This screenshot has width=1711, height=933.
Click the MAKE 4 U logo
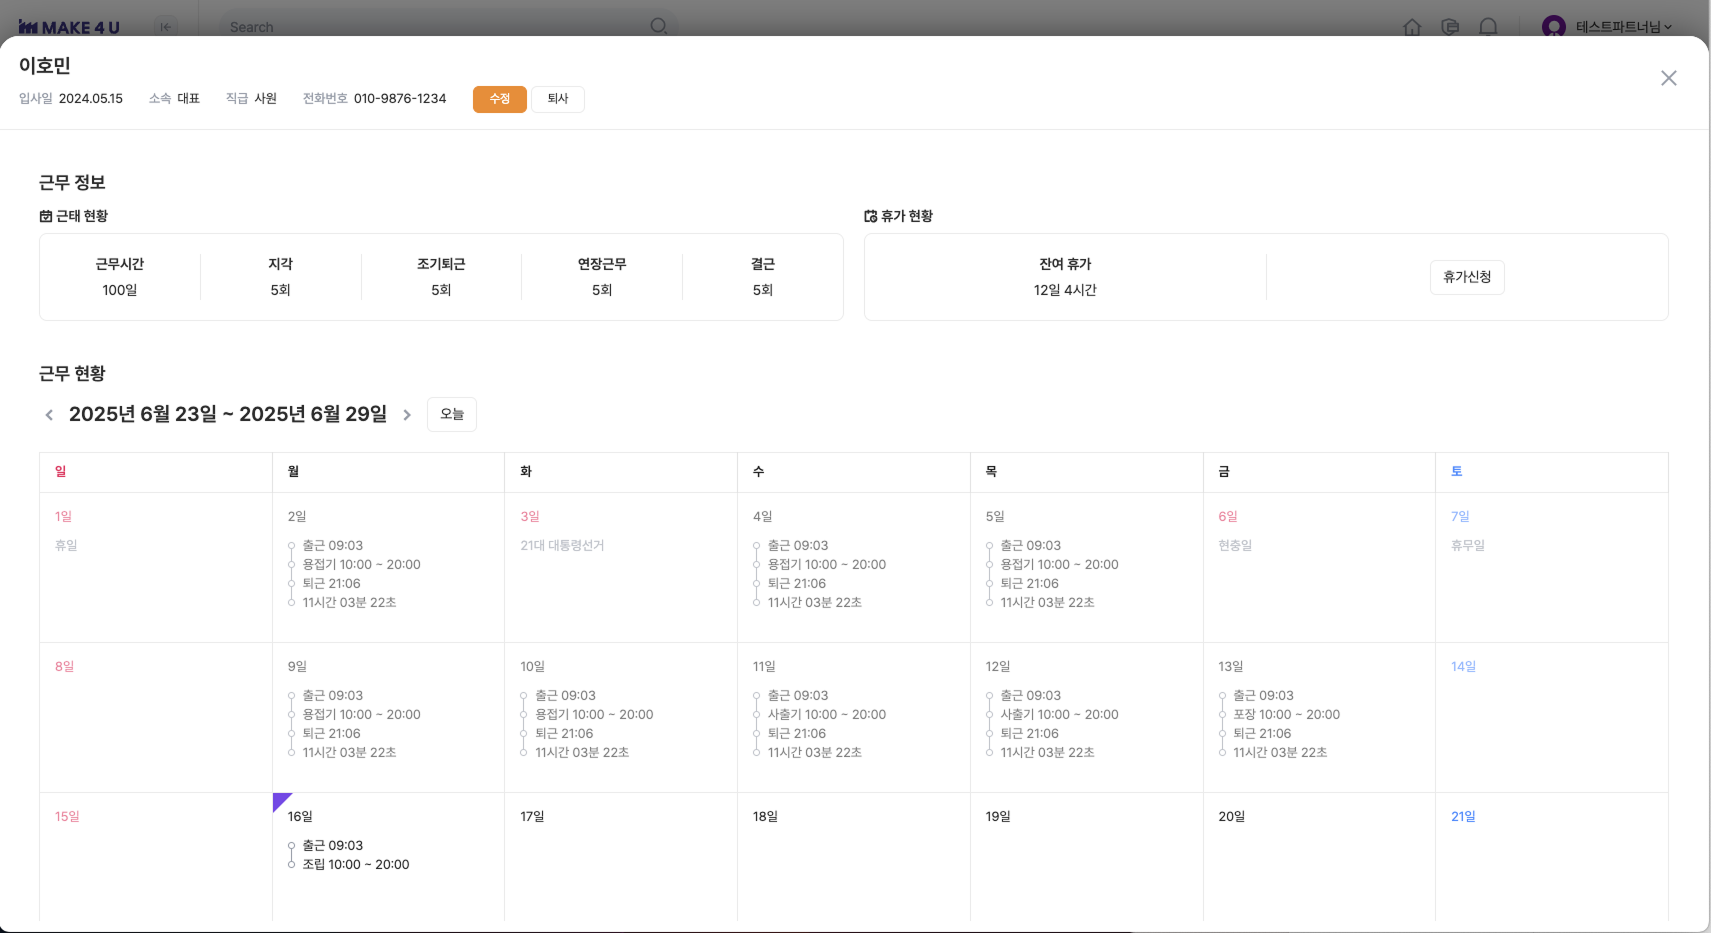coord(69,27)
